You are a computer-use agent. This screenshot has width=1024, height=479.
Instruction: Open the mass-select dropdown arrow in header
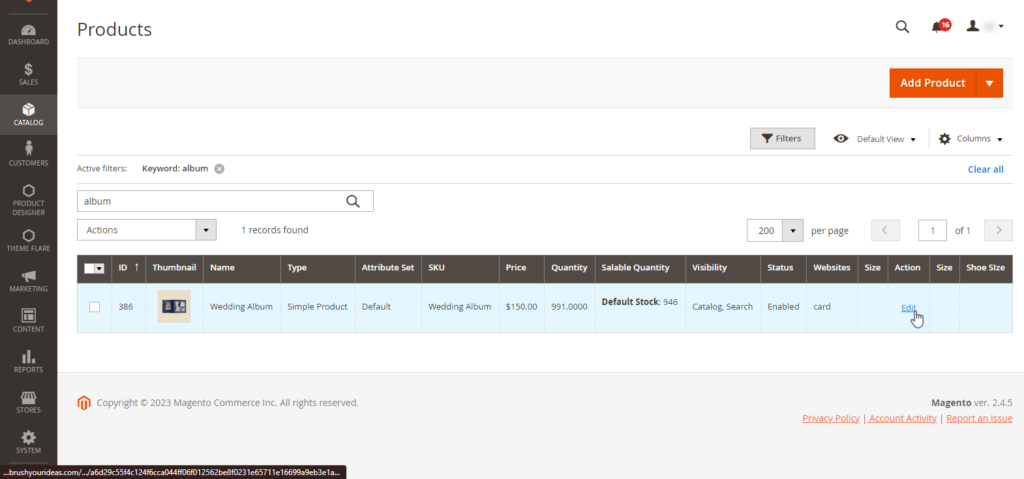coord(100,268)
